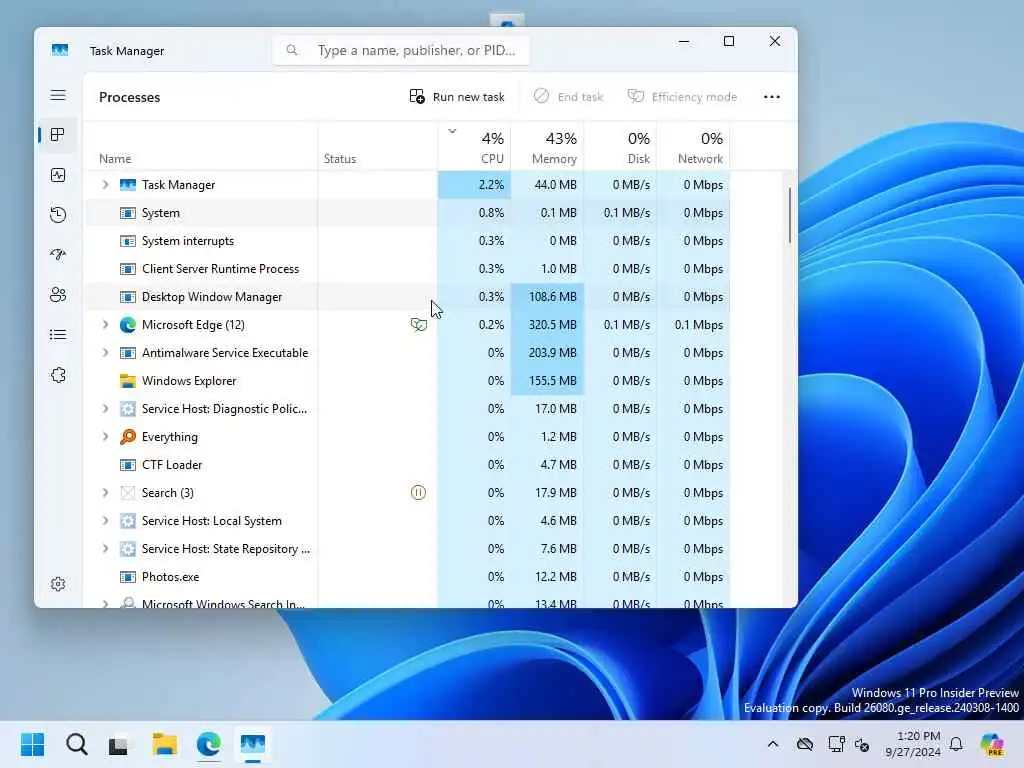
Task: Click the Efficiency mode button
Action: point(682,97)
